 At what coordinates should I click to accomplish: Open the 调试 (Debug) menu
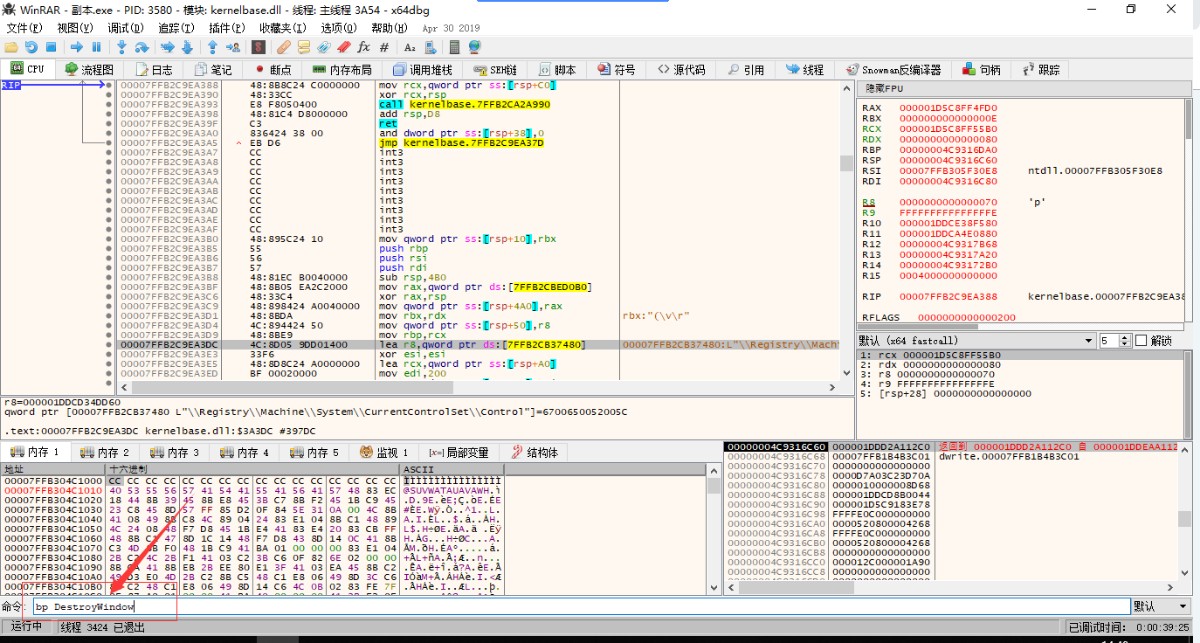[x=124, y=28]
